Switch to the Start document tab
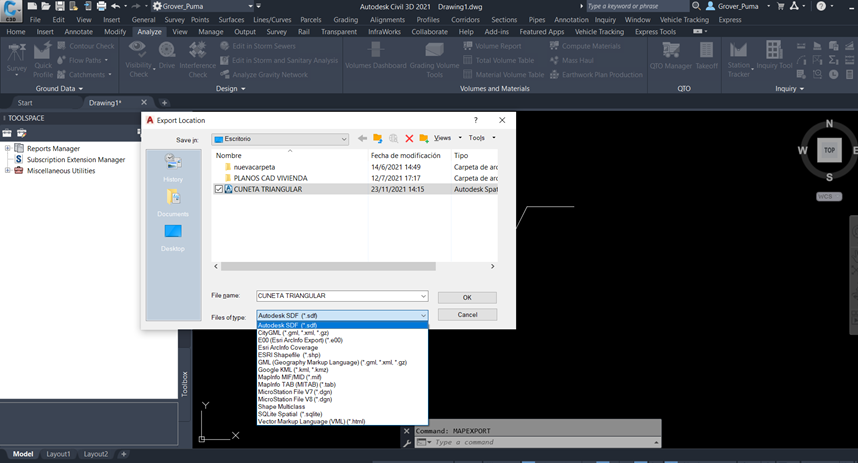858x463 pixels. tap(25, 103)
